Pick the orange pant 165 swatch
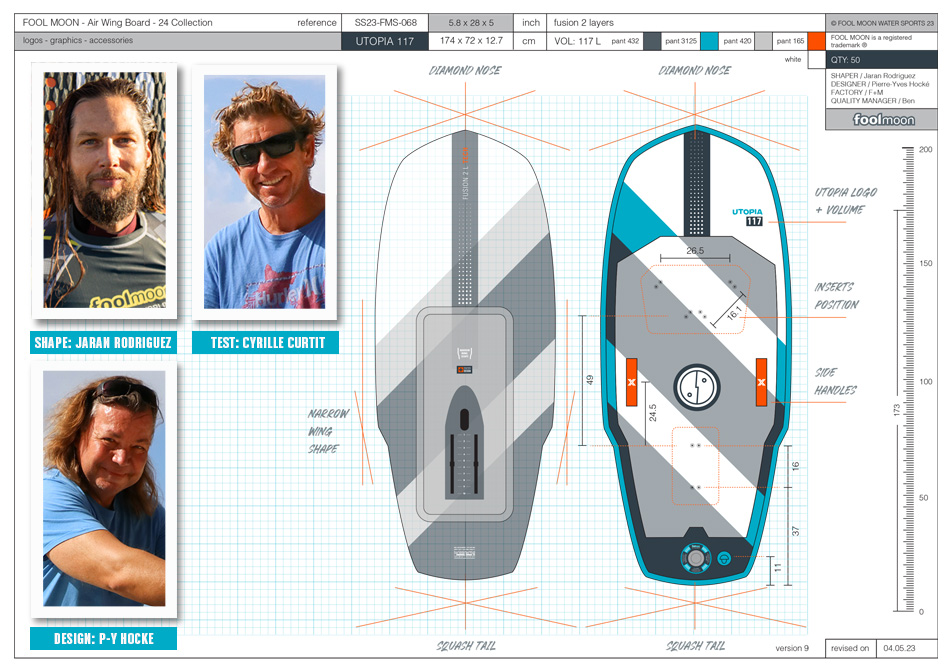The height and width of the screenshot is (670, 951). click(x=816, y=41)
